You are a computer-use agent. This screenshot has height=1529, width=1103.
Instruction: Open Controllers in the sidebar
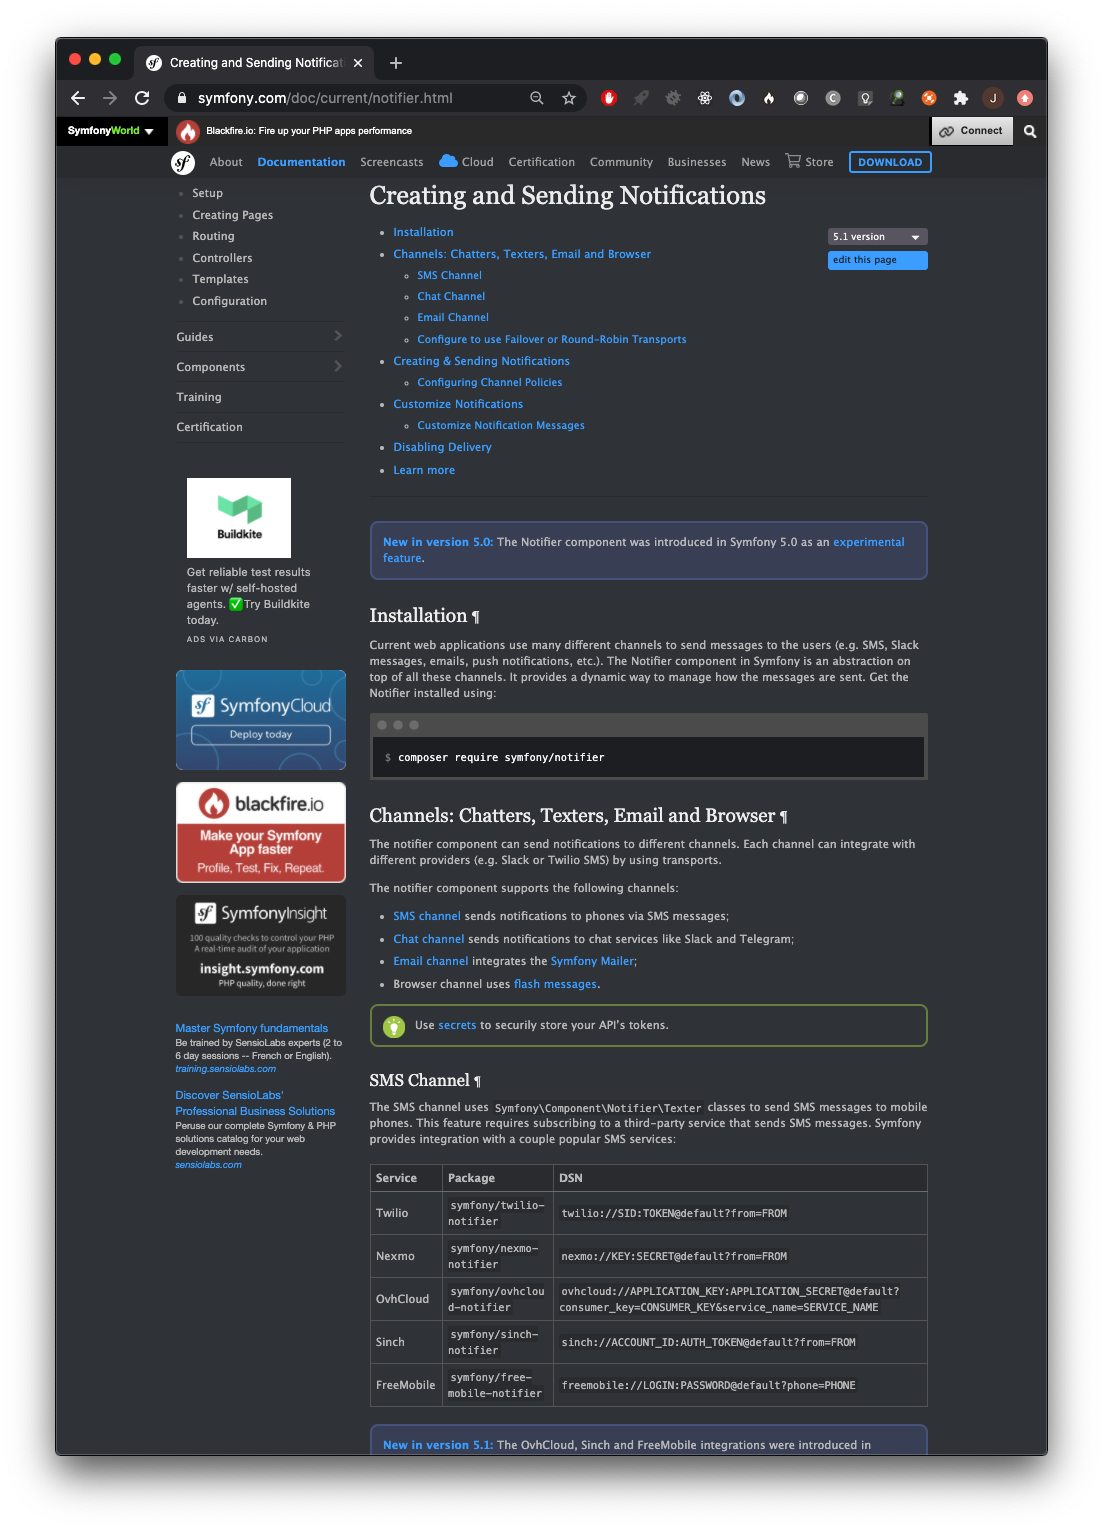(x=222, y=258)
